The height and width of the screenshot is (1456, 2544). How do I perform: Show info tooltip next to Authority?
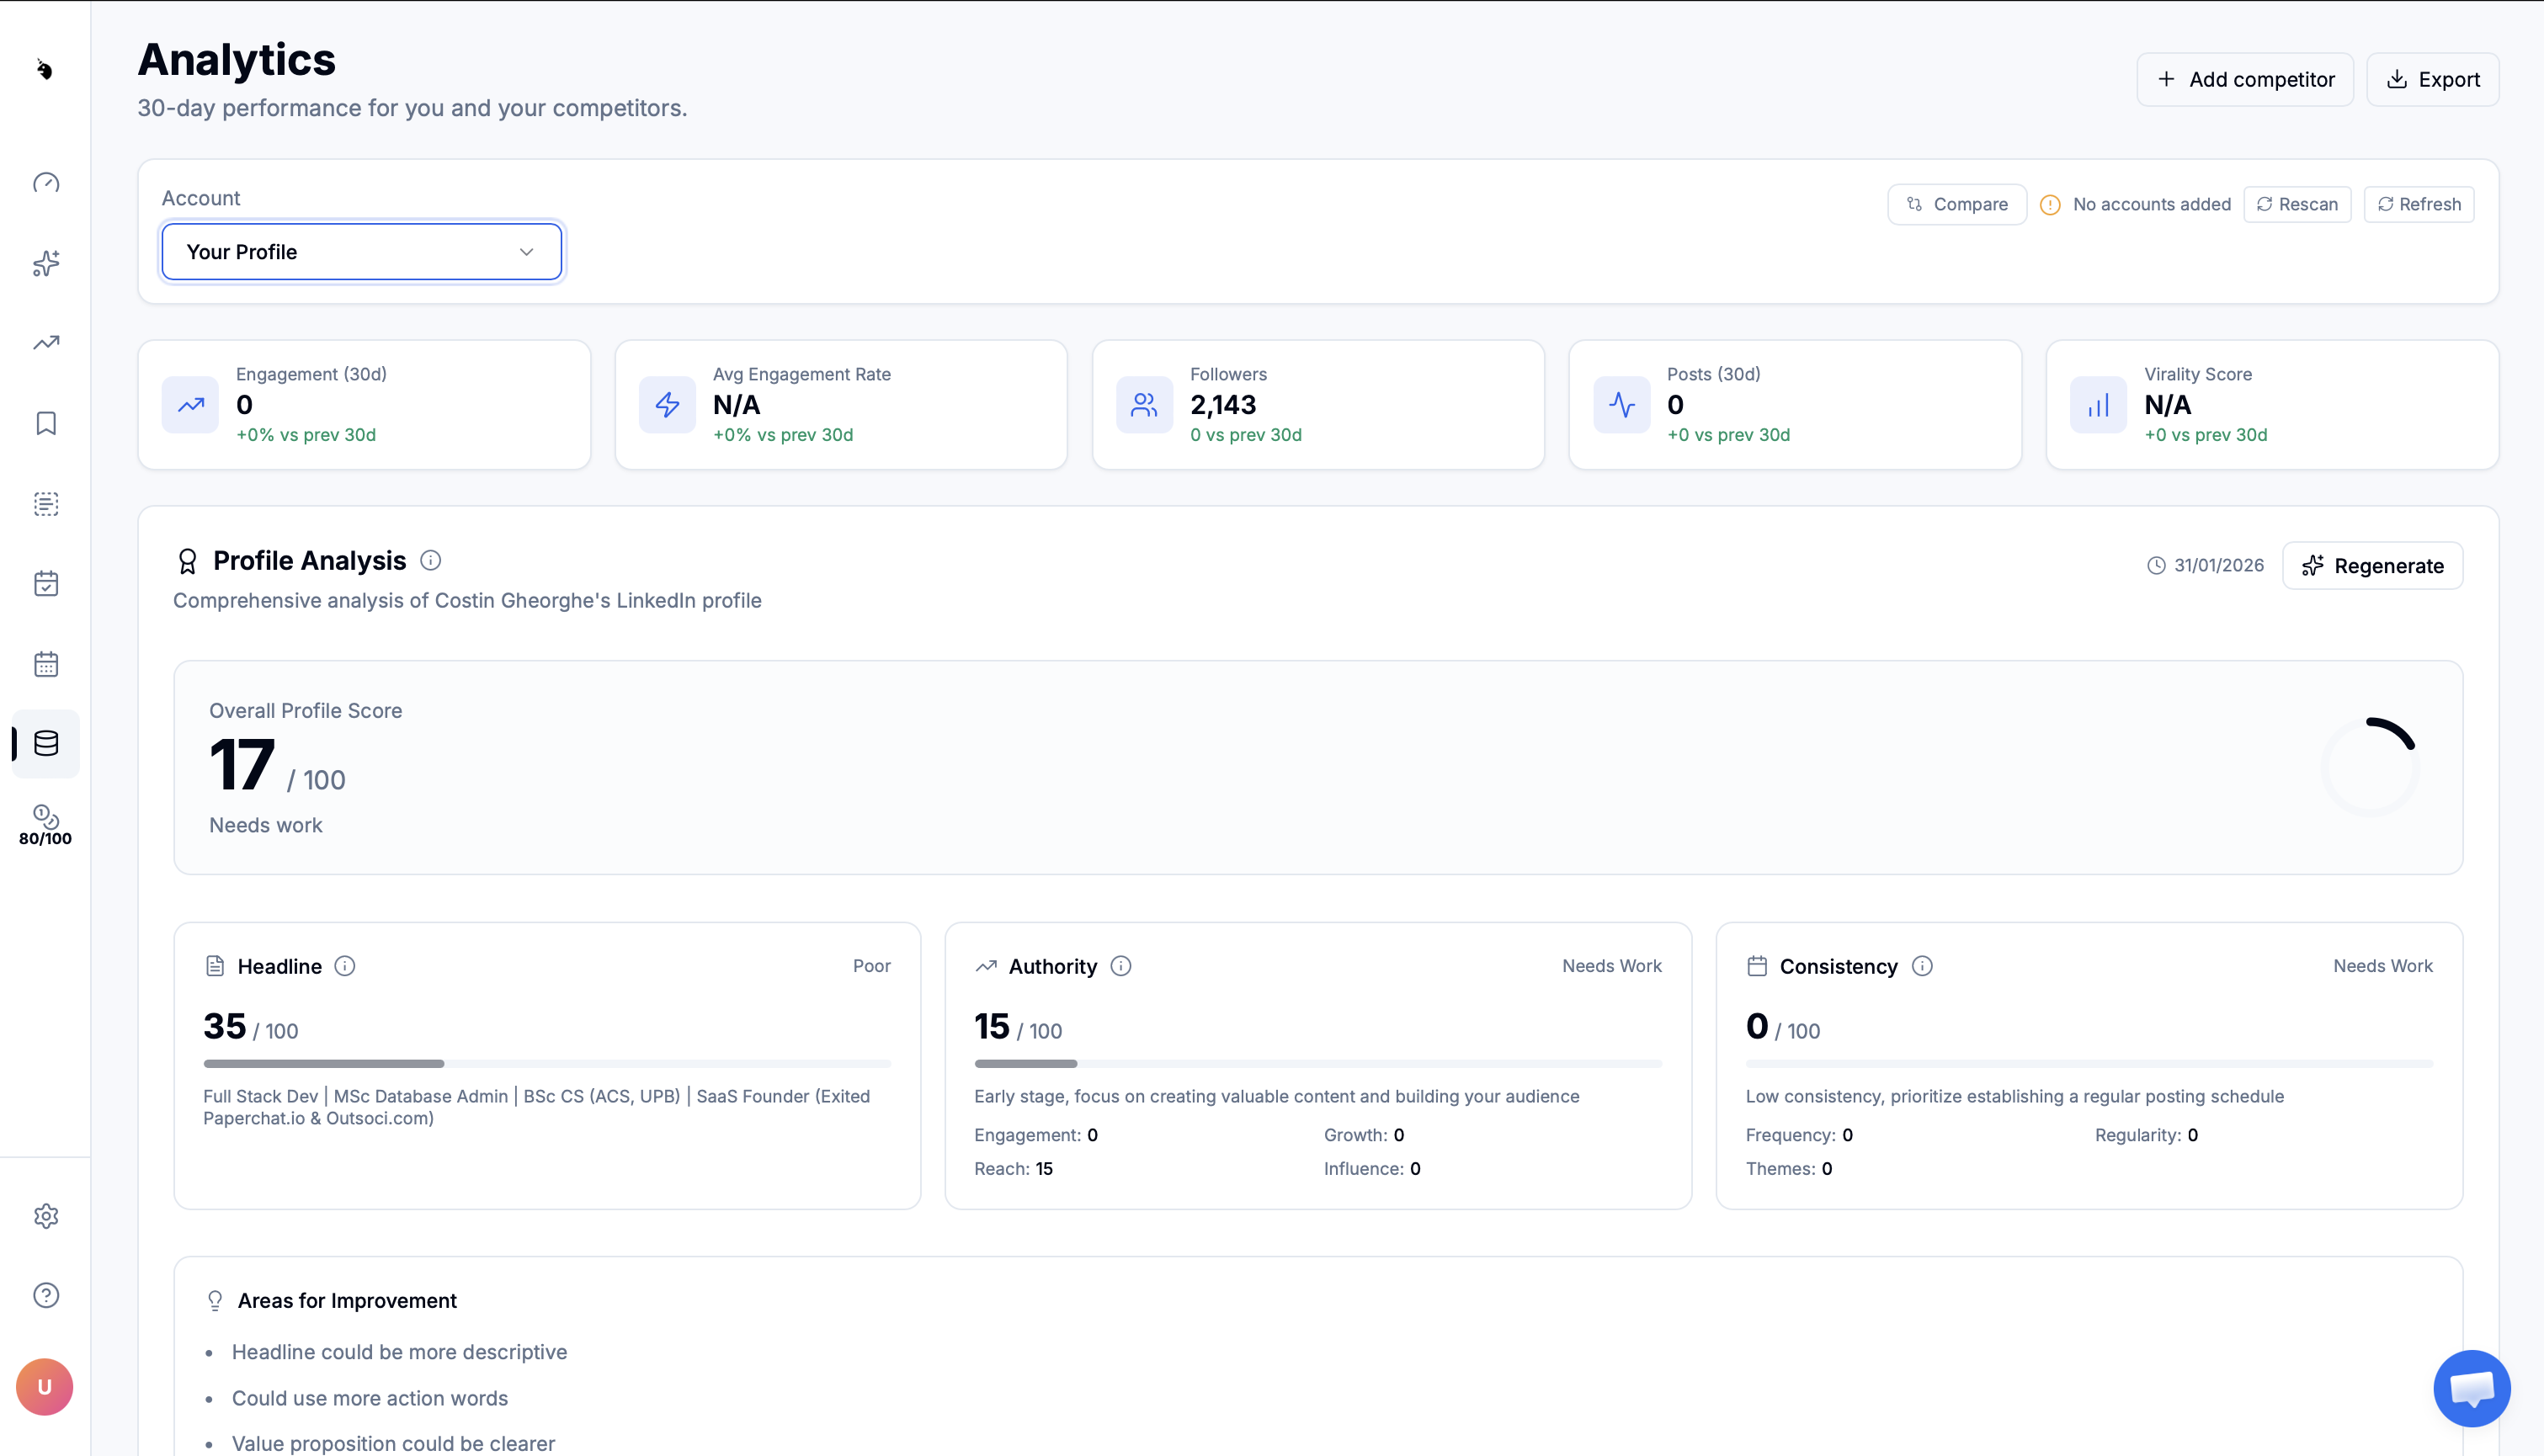(x=1121, y=966)
